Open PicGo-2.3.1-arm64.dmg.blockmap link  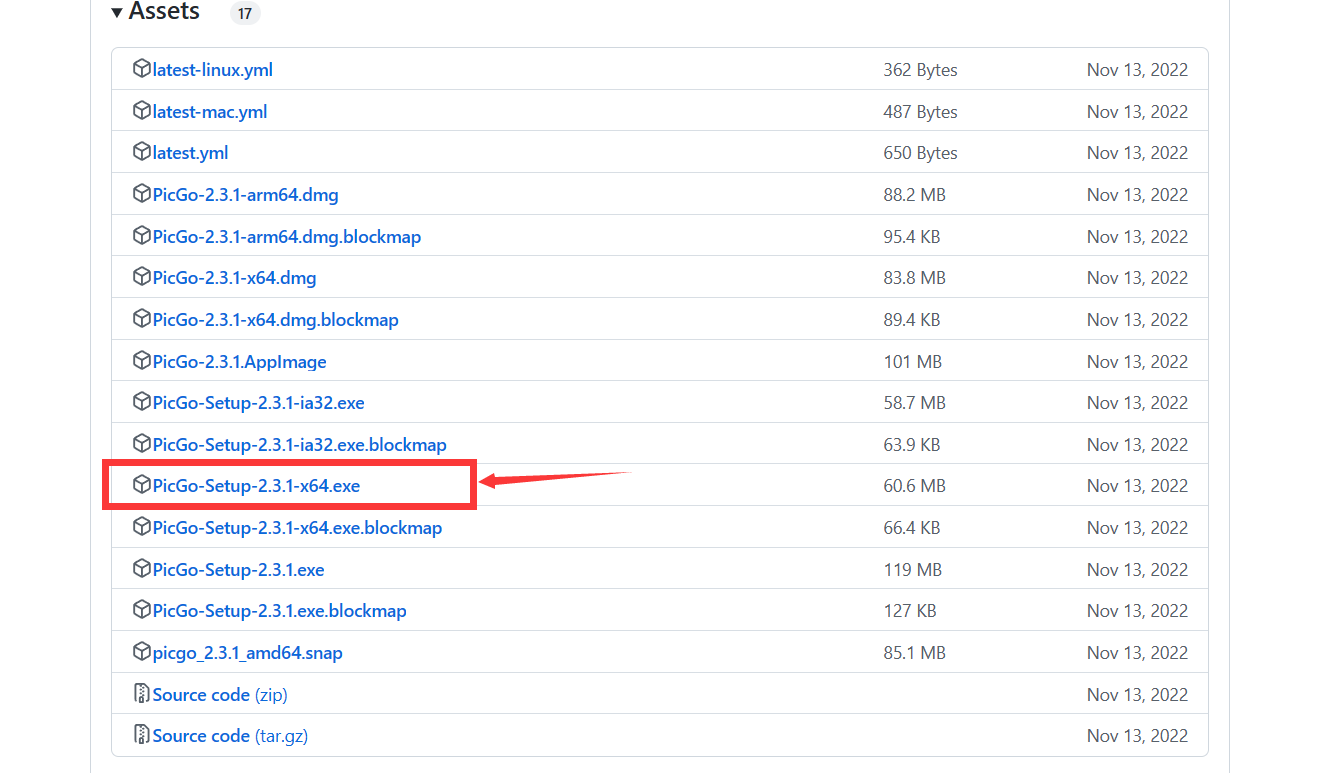click(287, 237)
